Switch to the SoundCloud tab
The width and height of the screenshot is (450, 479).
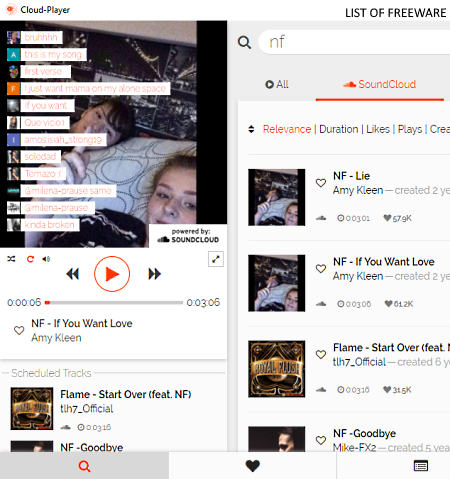click(380, 84)
